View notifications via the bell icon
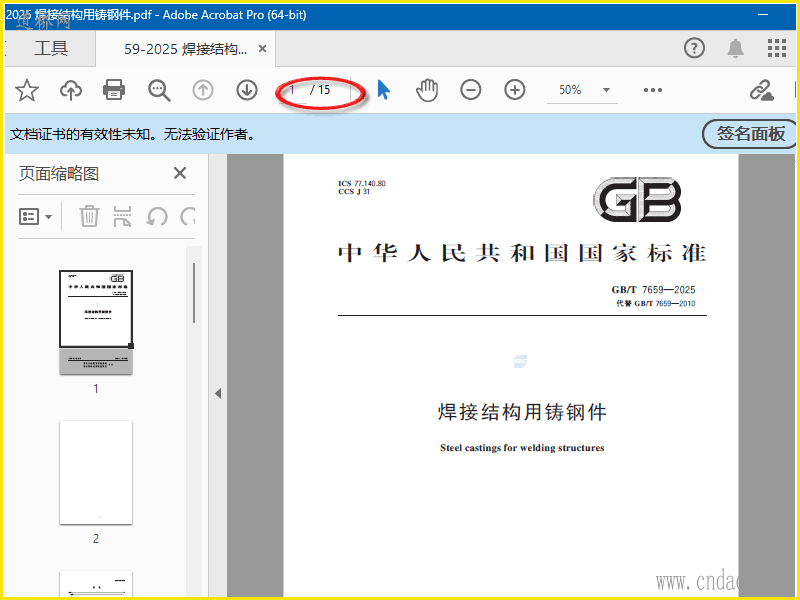The image size is (800, 600). [x=735, y=48]
